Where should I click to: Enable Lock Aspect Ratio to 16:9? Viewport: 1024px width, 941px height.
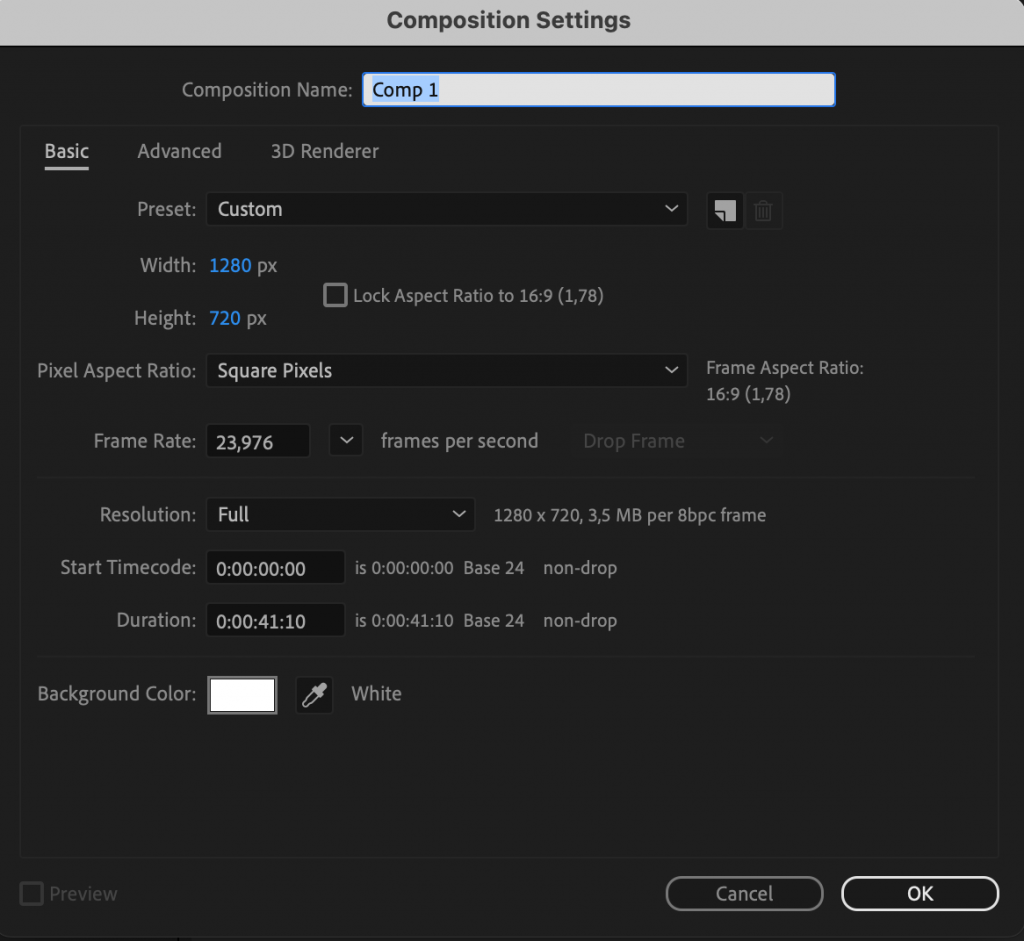click(x=335, y=295)
